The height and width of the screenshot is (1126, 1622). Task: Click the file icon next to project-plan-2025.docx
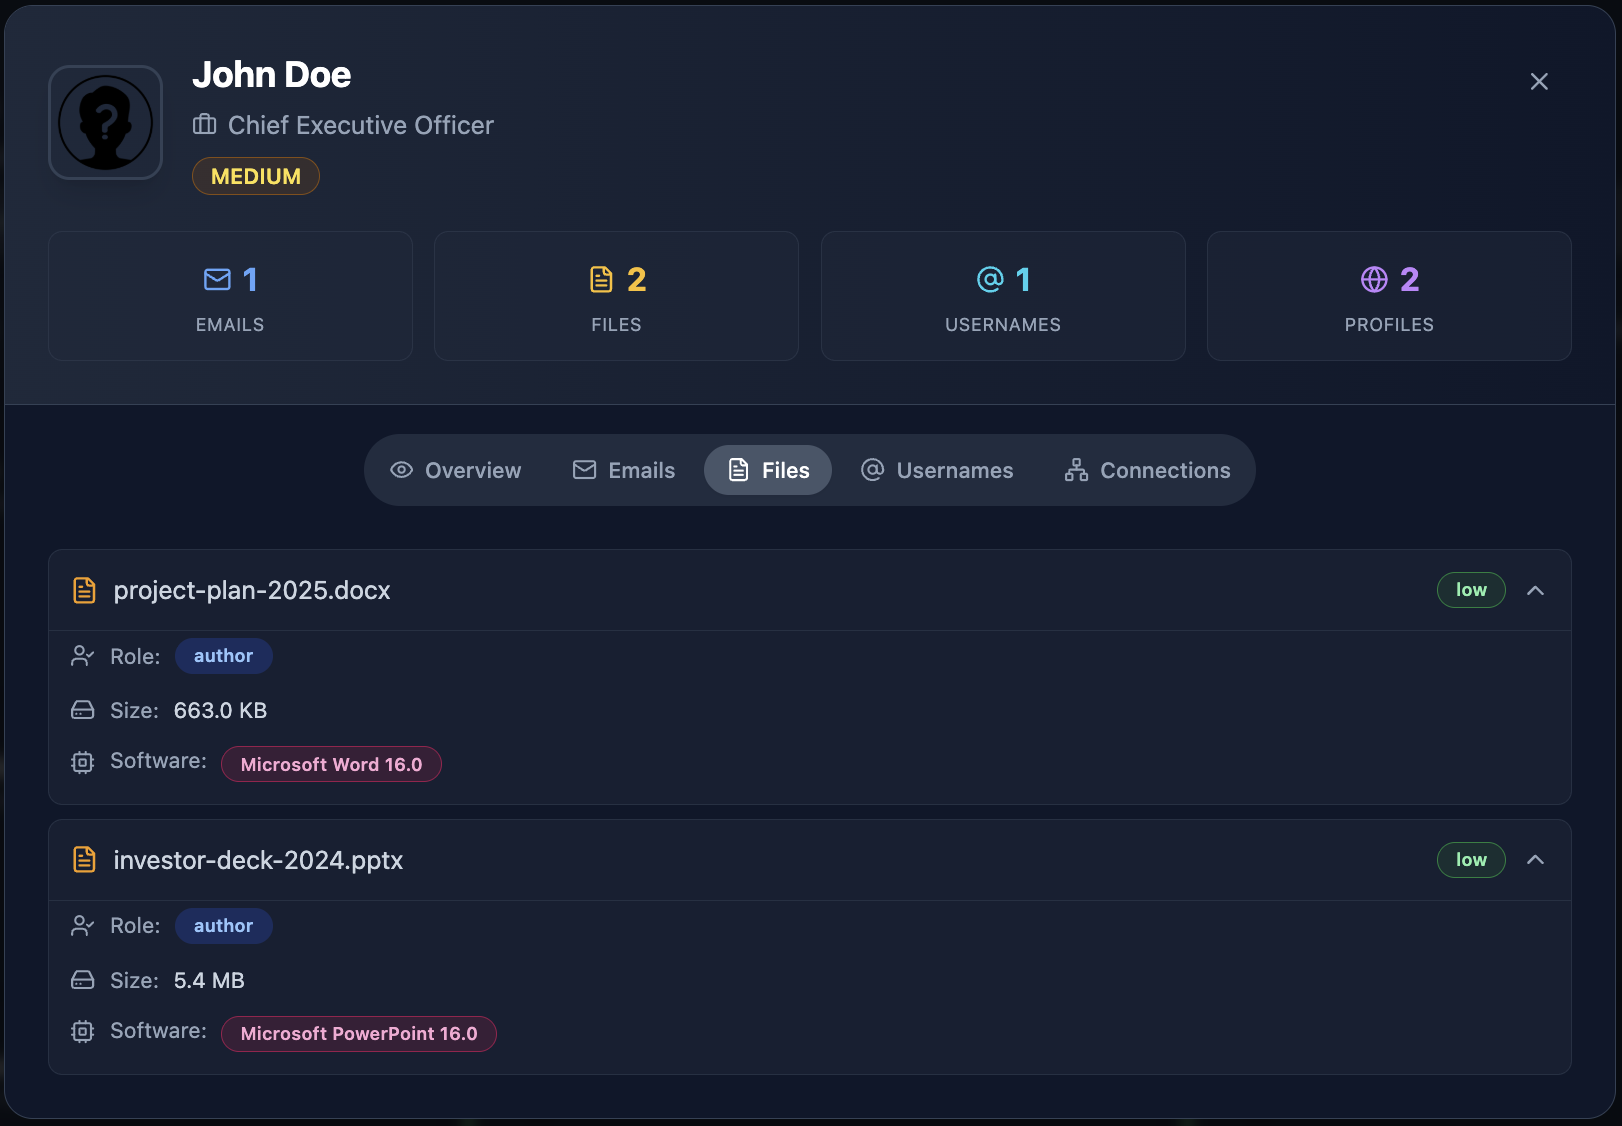85,590
